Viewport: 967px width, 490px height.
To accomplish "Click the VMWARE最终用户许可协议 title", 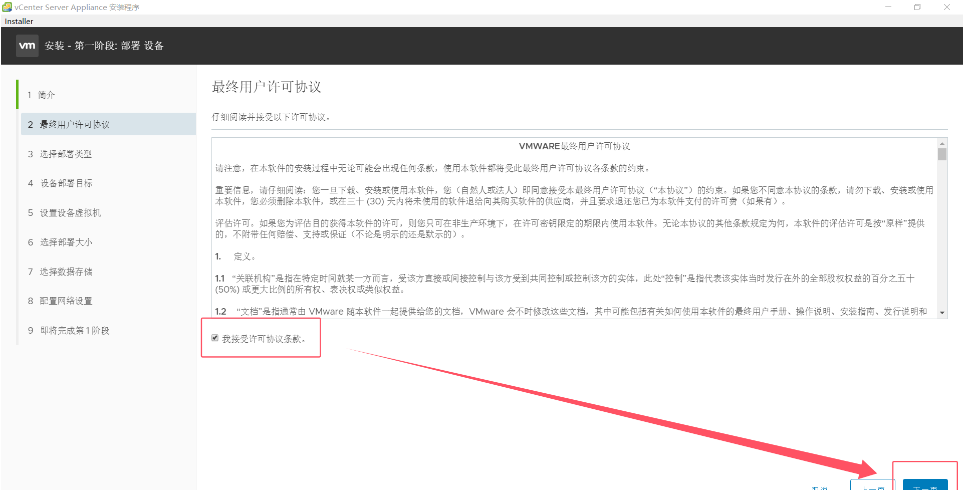I will pos(574,146).
